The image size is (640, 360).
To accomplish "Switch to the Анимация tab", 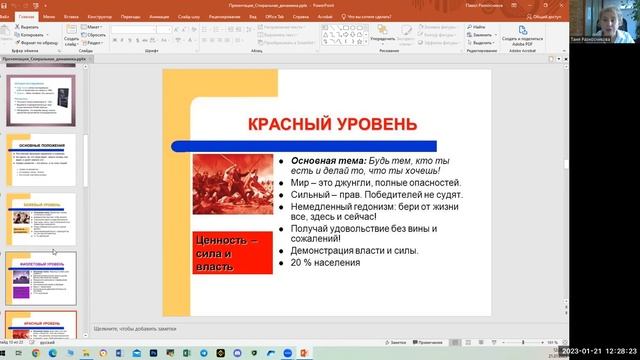I will click(159, 17).
